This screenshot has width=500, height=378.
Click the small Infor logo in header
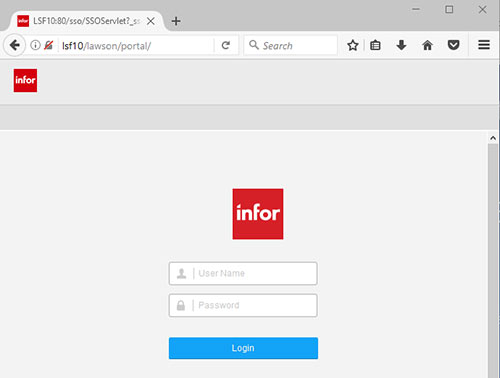[25, 80]
